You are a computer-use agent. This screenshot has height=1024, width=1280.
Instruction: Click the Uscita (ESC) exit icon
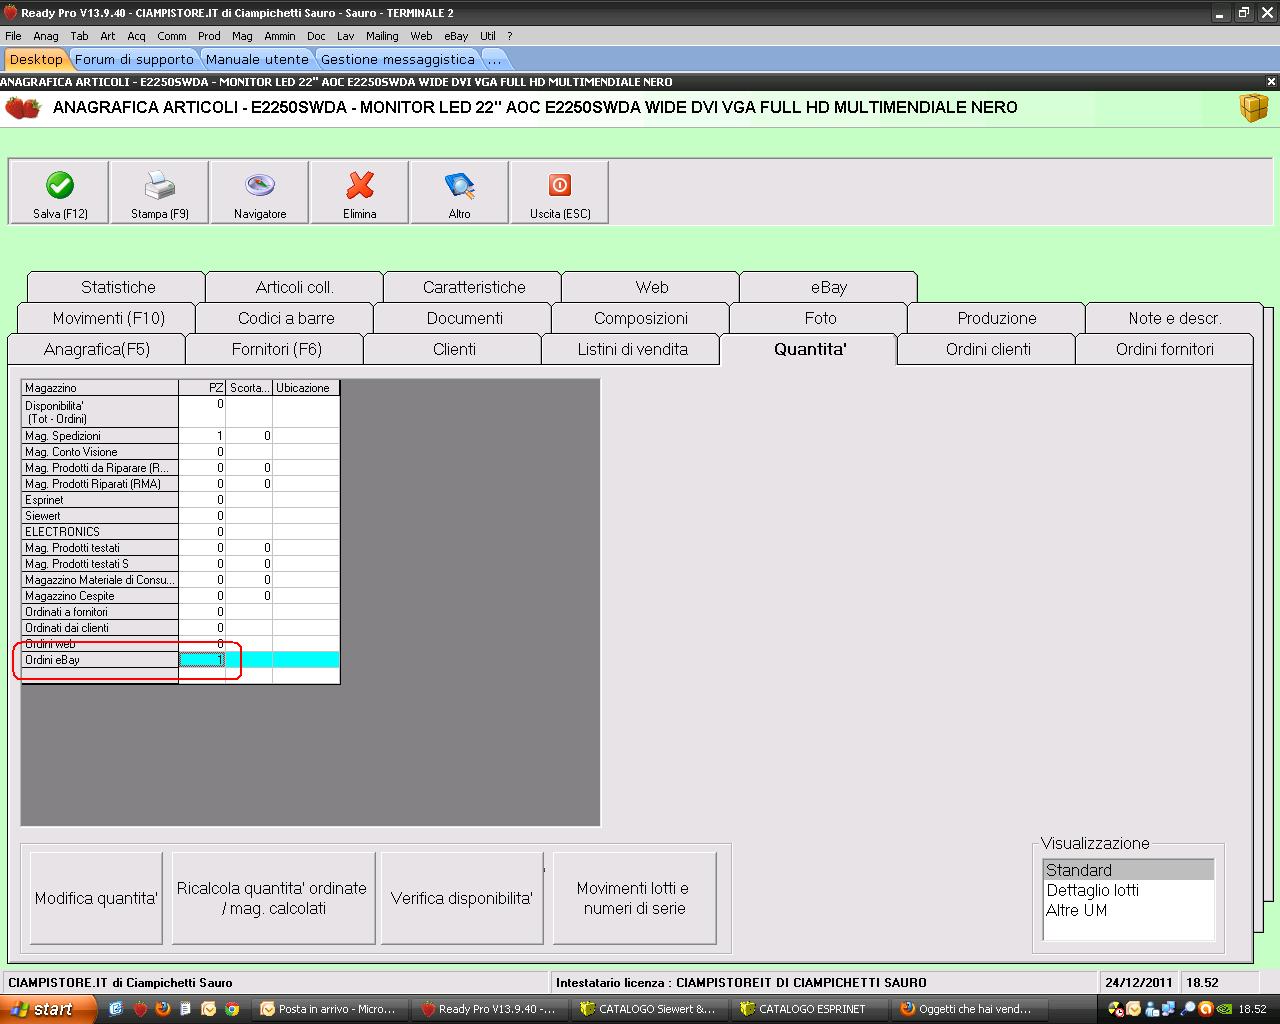tap(560, 186)
